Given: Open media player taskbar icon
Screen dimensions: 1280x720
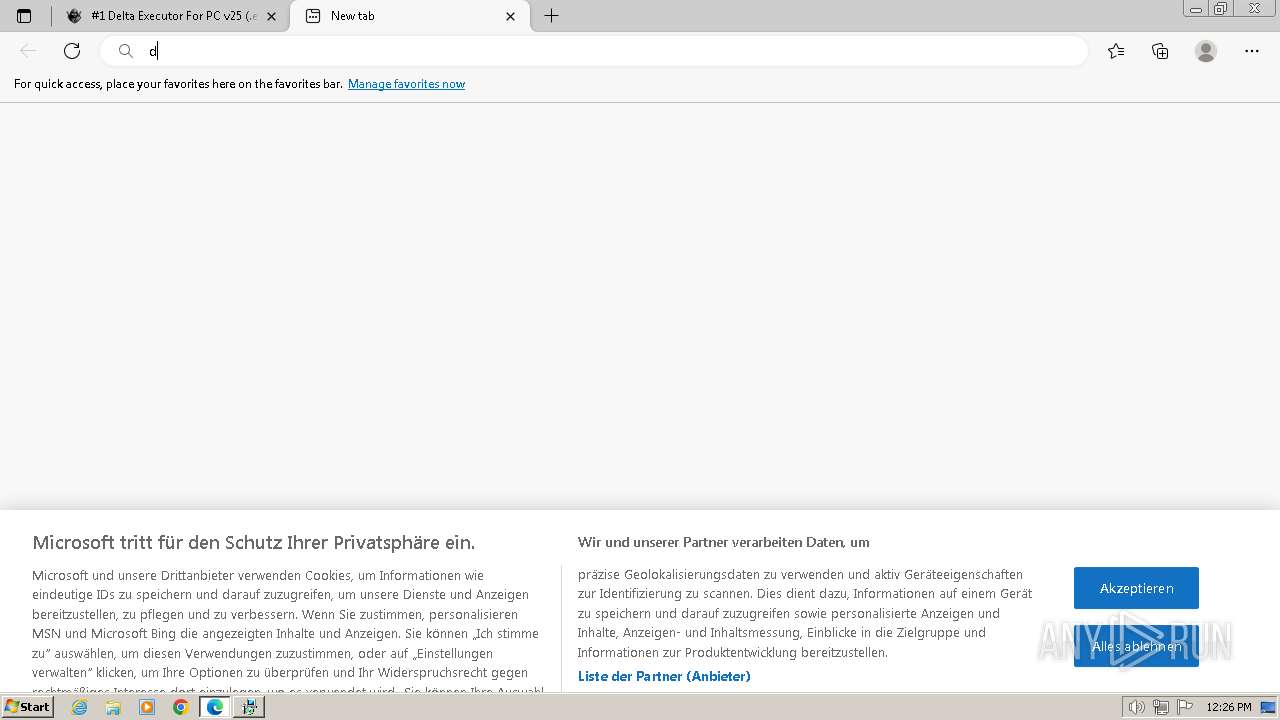Looking at the screenshot, I should pos(147,707).
